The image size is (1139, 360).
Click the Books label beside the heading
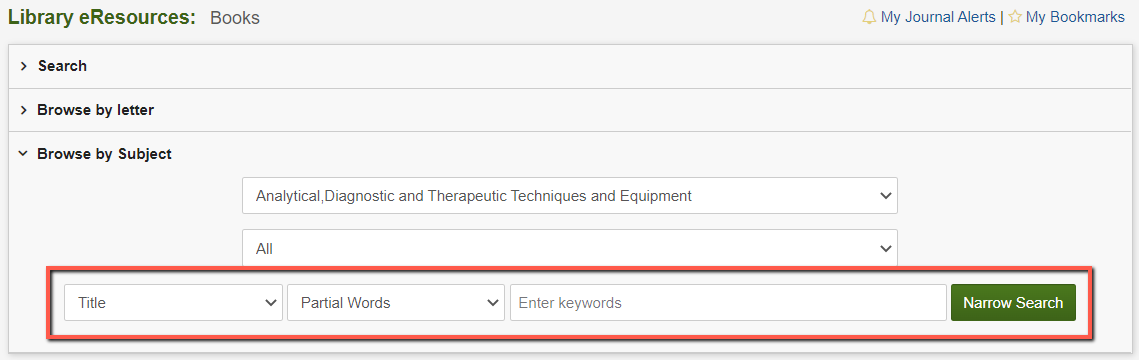235,18
